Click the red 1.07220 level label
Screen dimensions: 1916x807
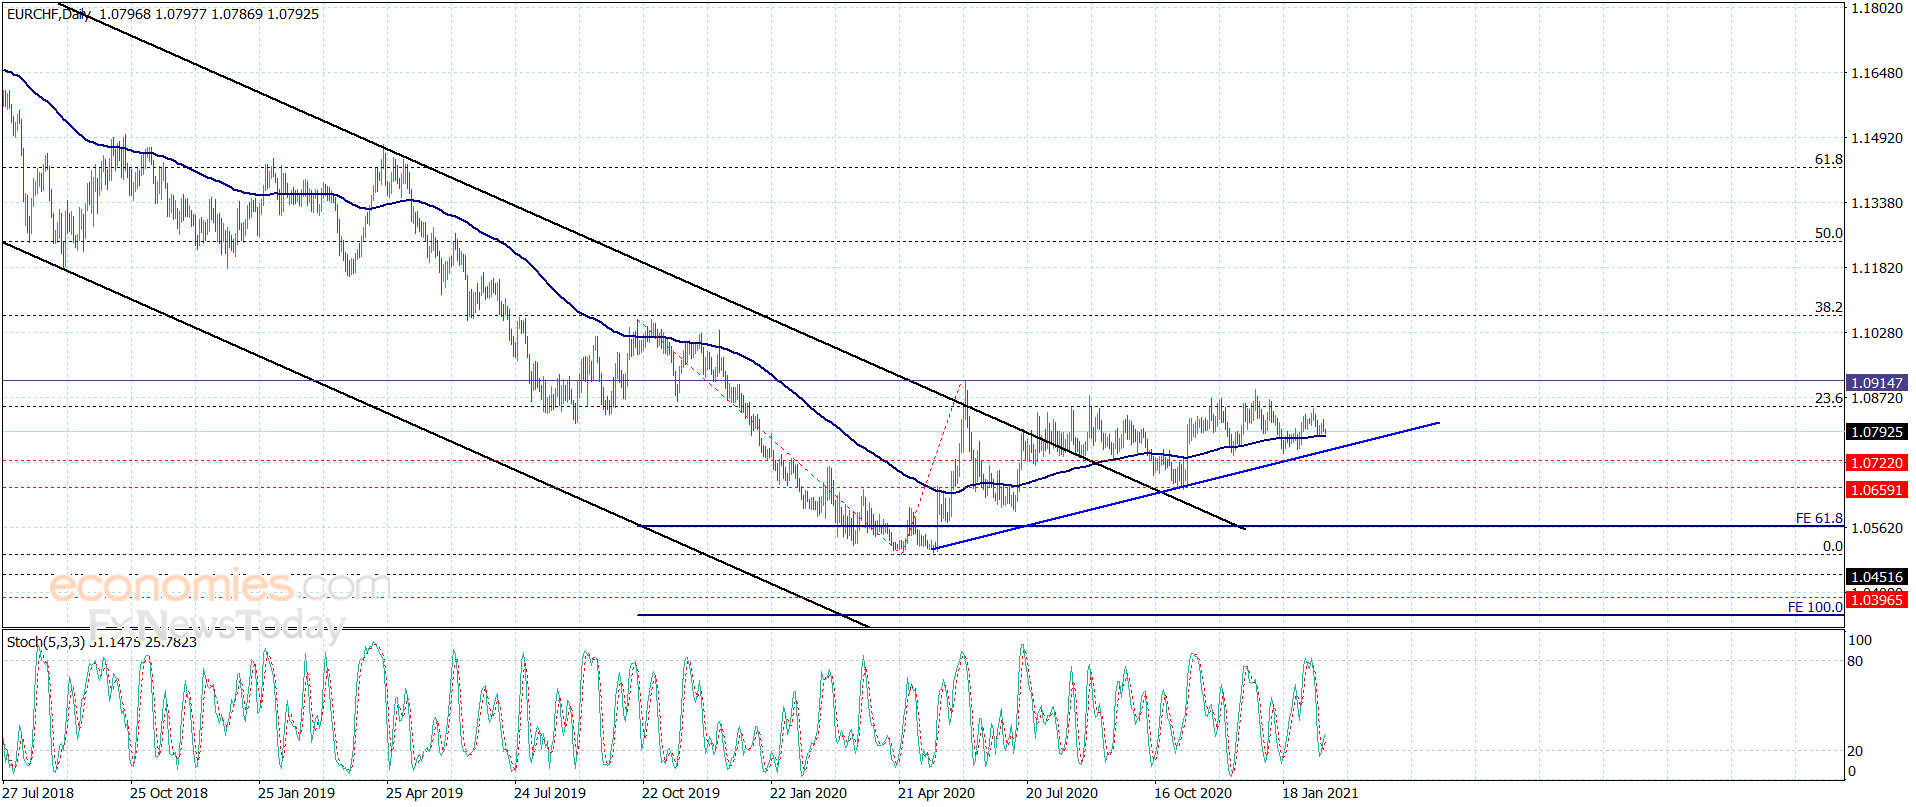pyautogui.click(x=1877, y=463)
